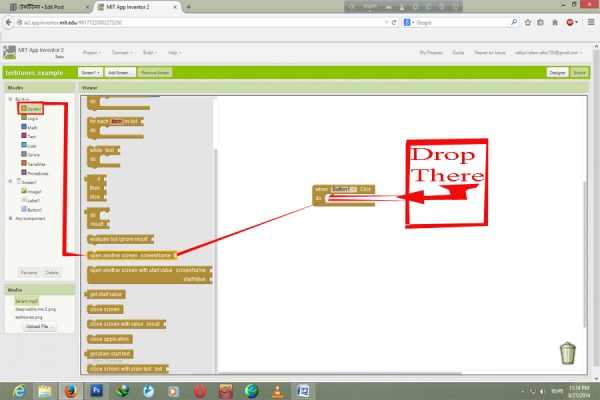This screenshot has width=600, height=400.
Task: Click the browser back arrow button
Action: pos(8,22)
